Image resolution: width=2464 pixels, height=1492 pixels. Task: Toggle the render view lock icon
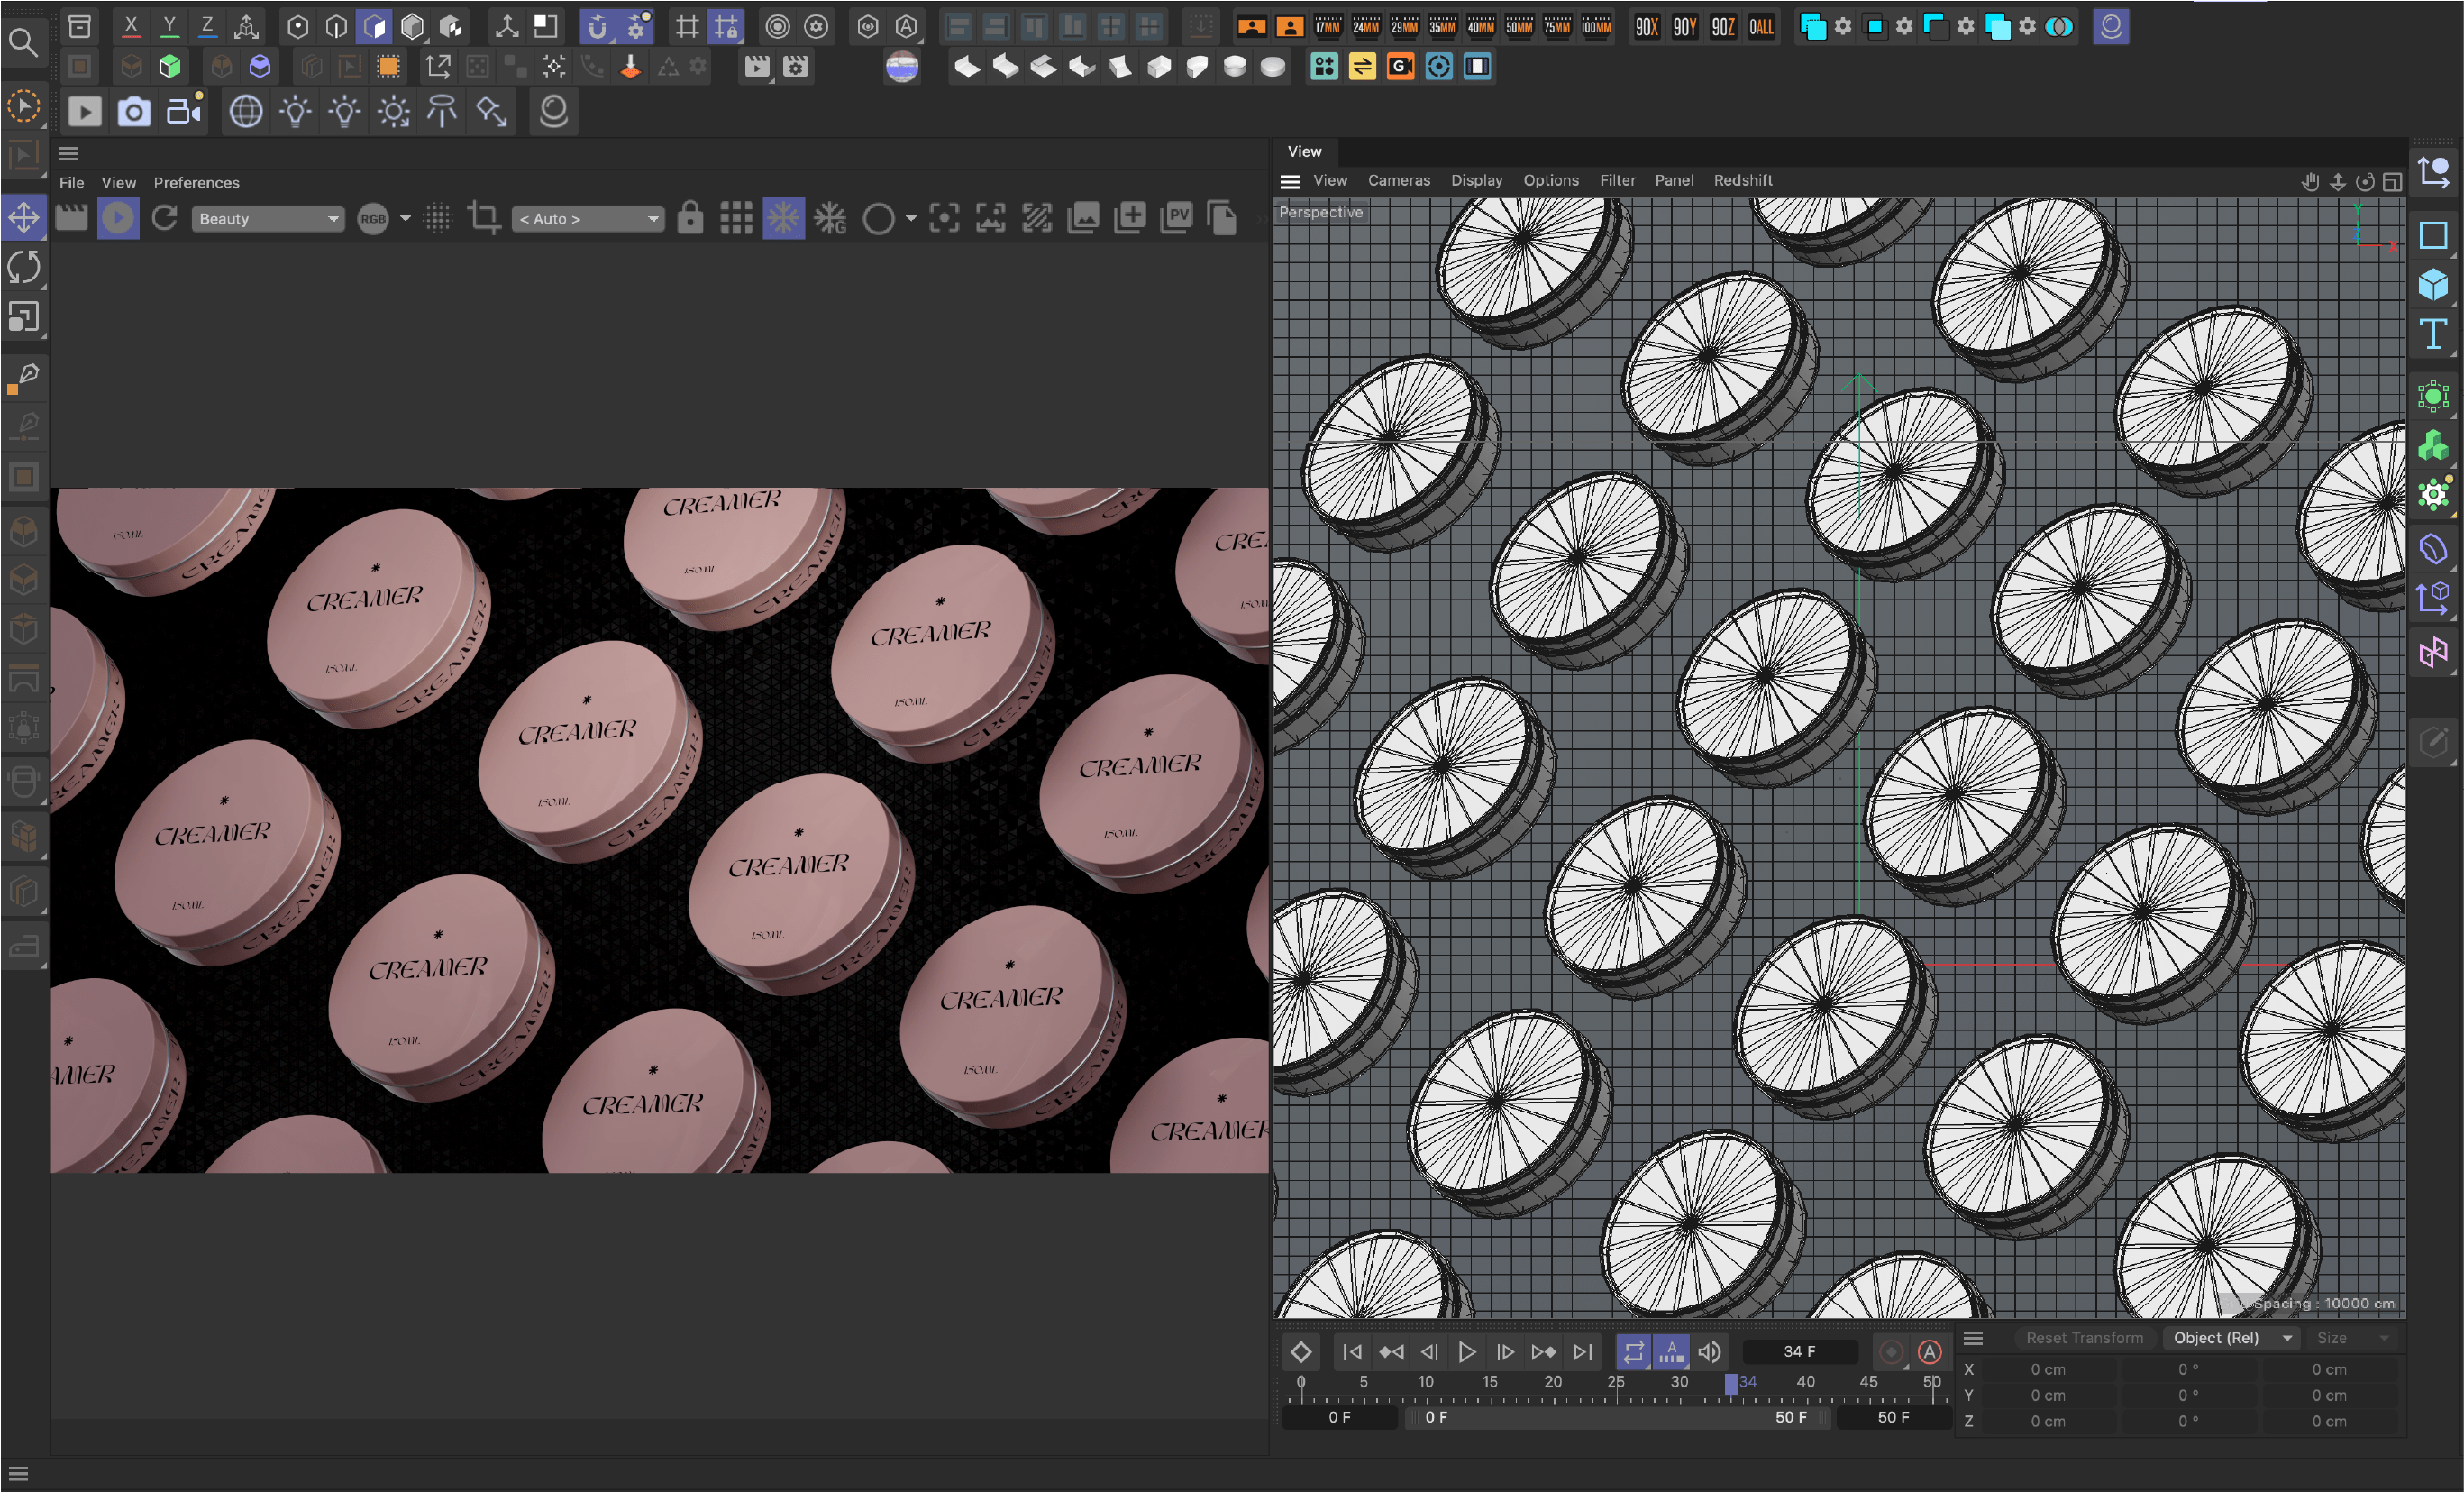[x=690, y=218]
